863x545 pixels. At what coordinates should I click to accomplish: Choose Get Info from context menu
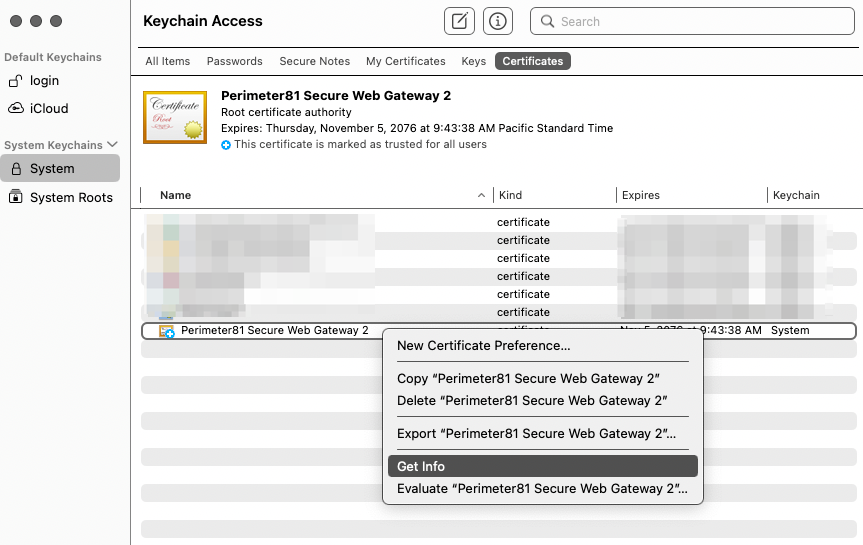tap(542, 466)
